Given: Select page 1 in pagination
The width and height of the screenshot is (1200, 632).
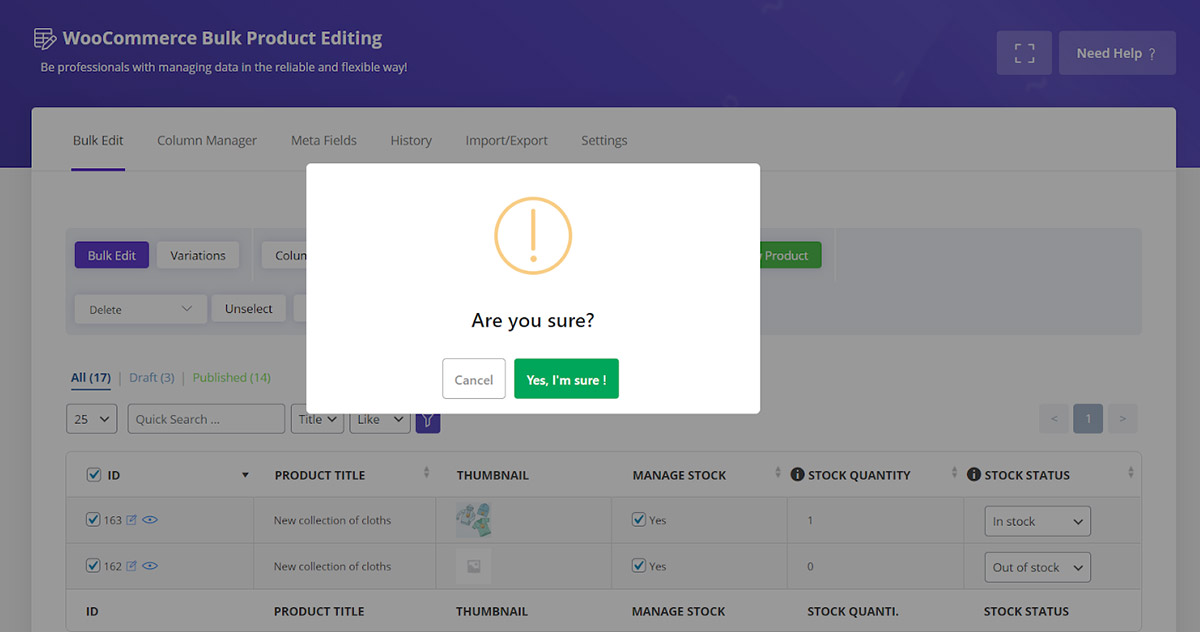Looking at the screenshot, I should pyautogui.click(x=1088, y=419).
